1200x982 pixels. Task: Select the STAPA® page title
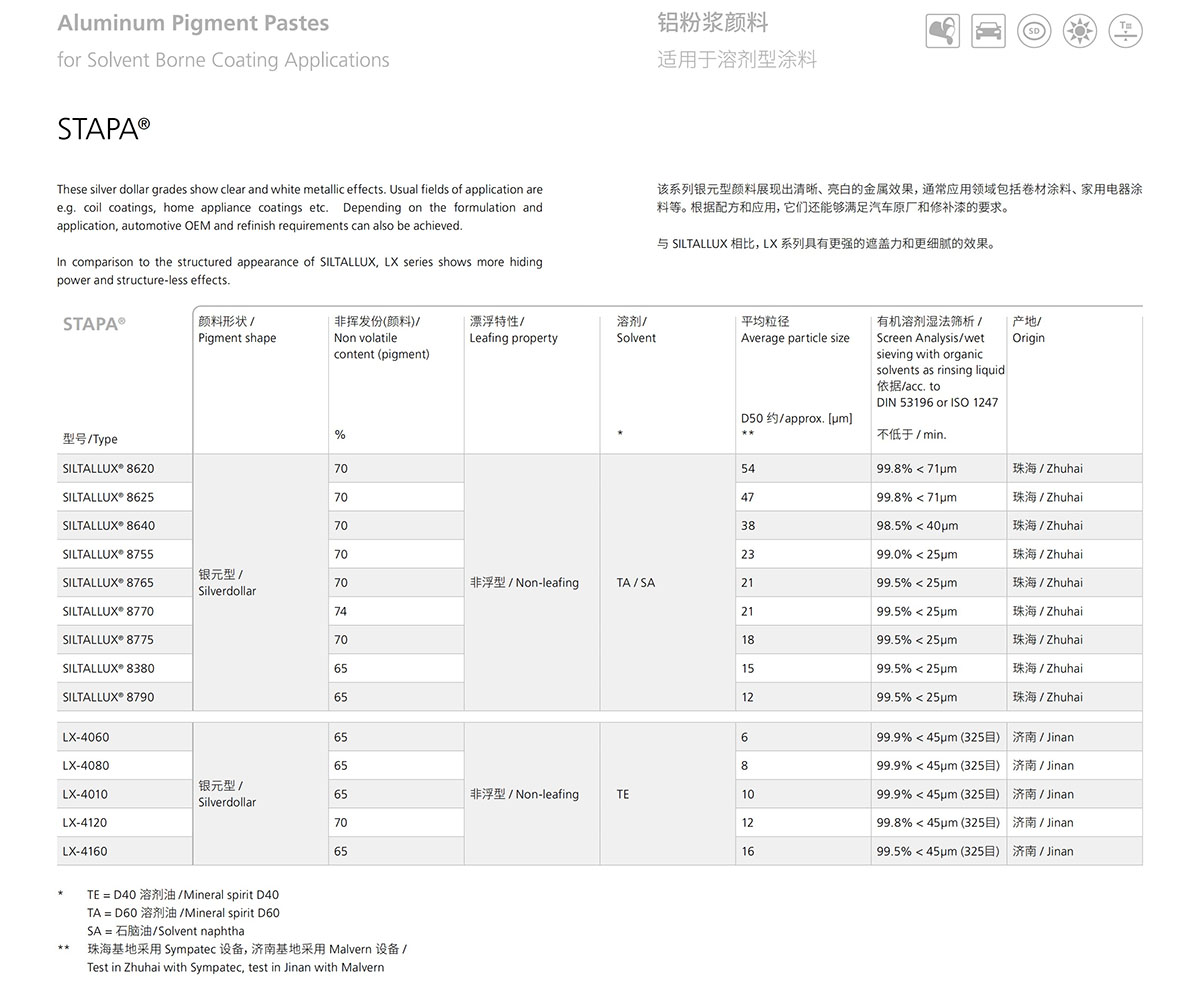point(104,129)
